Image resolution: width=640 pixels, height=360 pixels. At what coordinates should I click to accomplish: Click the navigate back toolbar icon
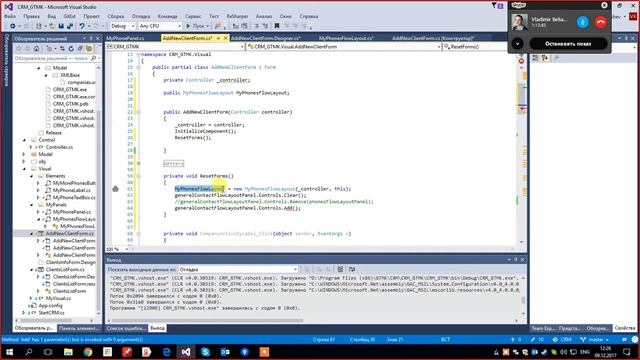[x=13, y=26]
